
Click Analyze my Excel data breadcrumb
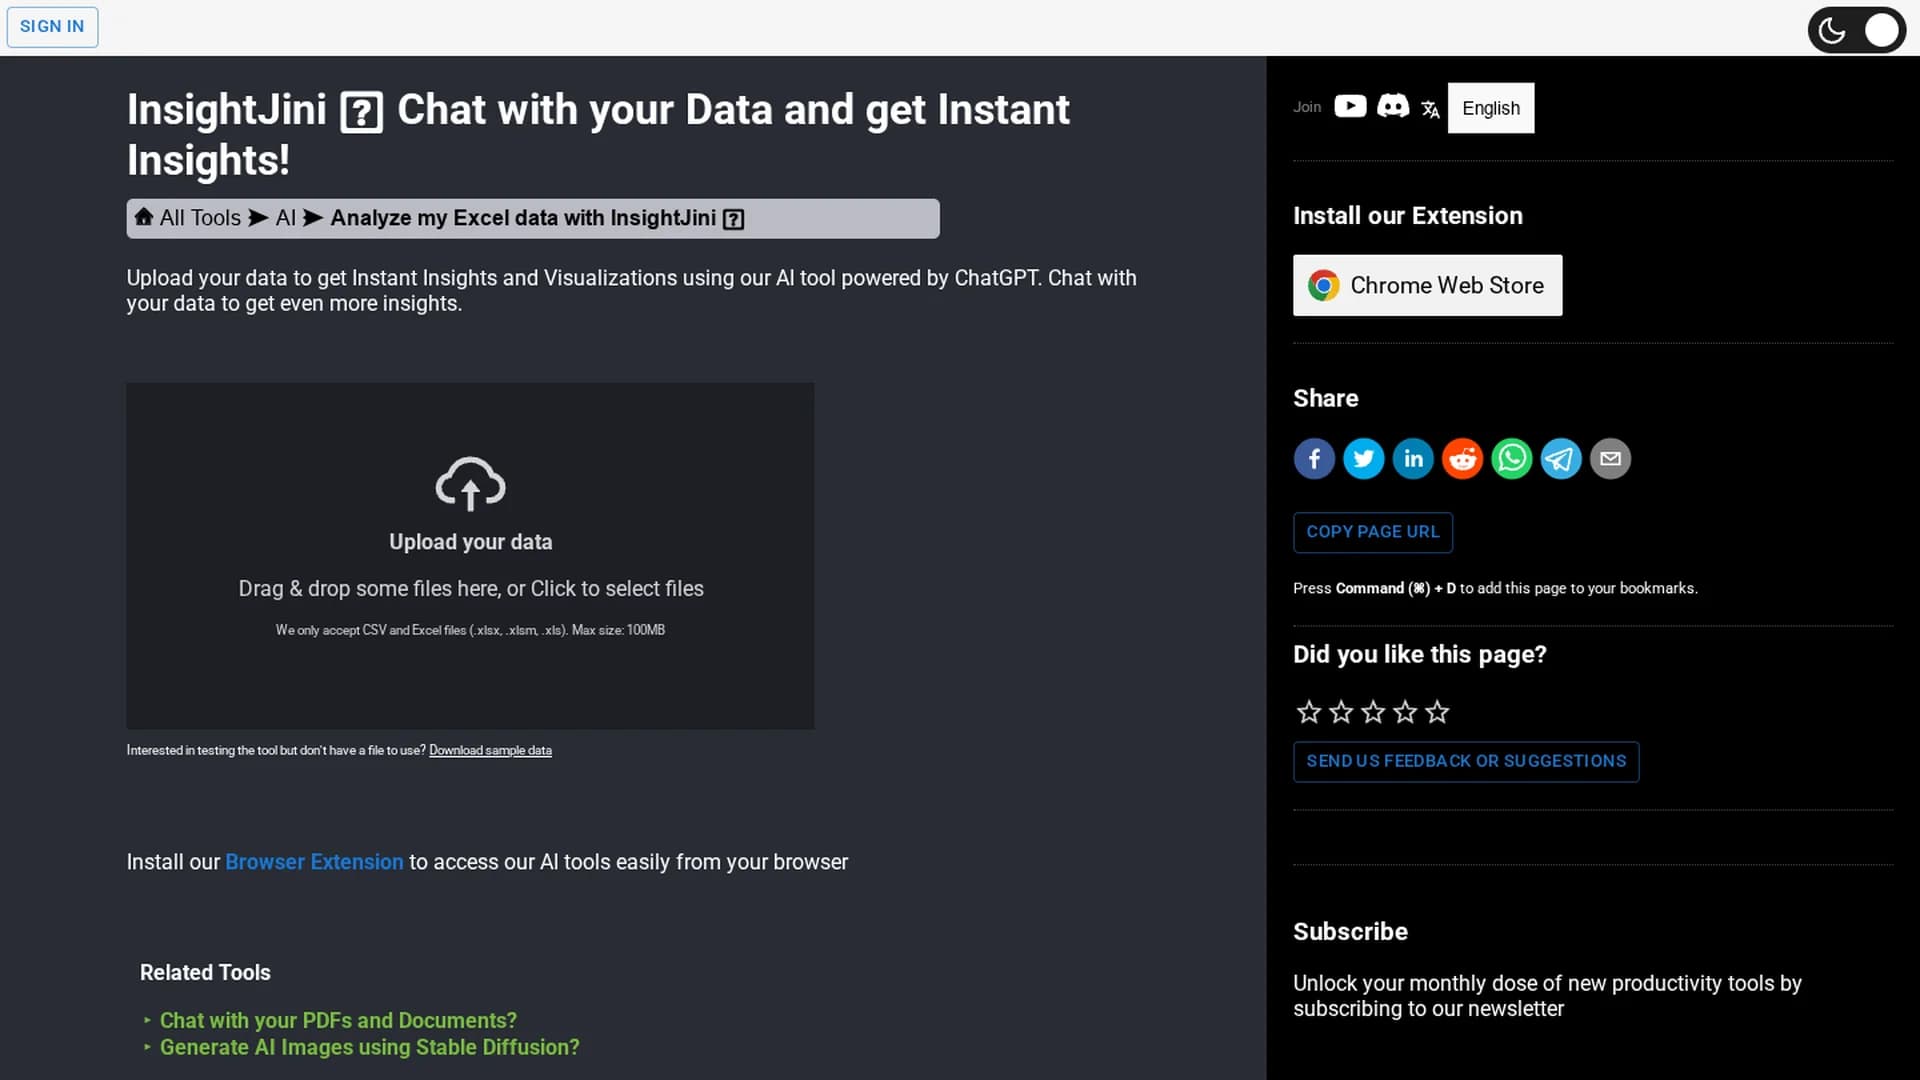coord(537,218)
